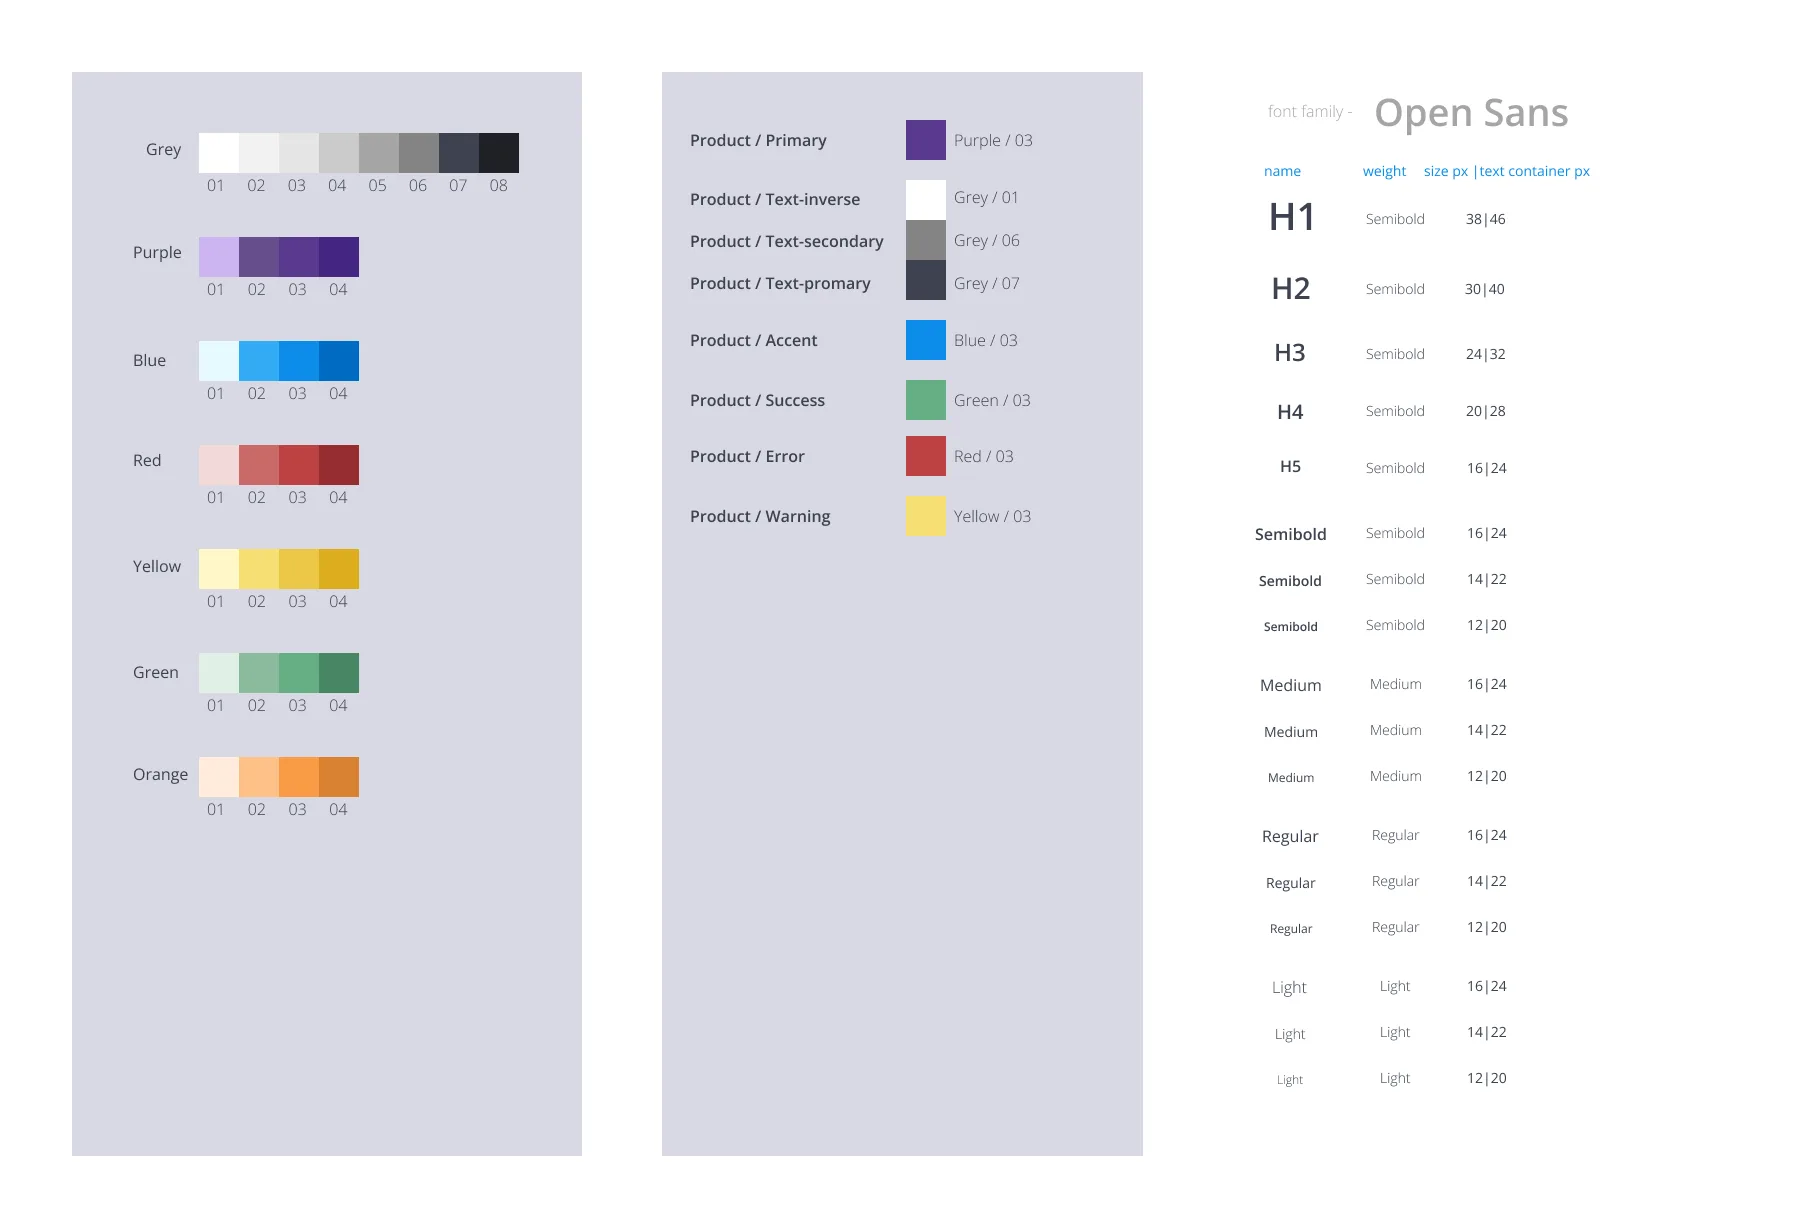Screen dimensions: 1803x1228
Task: Select the Red 04 dark red swatch
Action: (339, 465)
